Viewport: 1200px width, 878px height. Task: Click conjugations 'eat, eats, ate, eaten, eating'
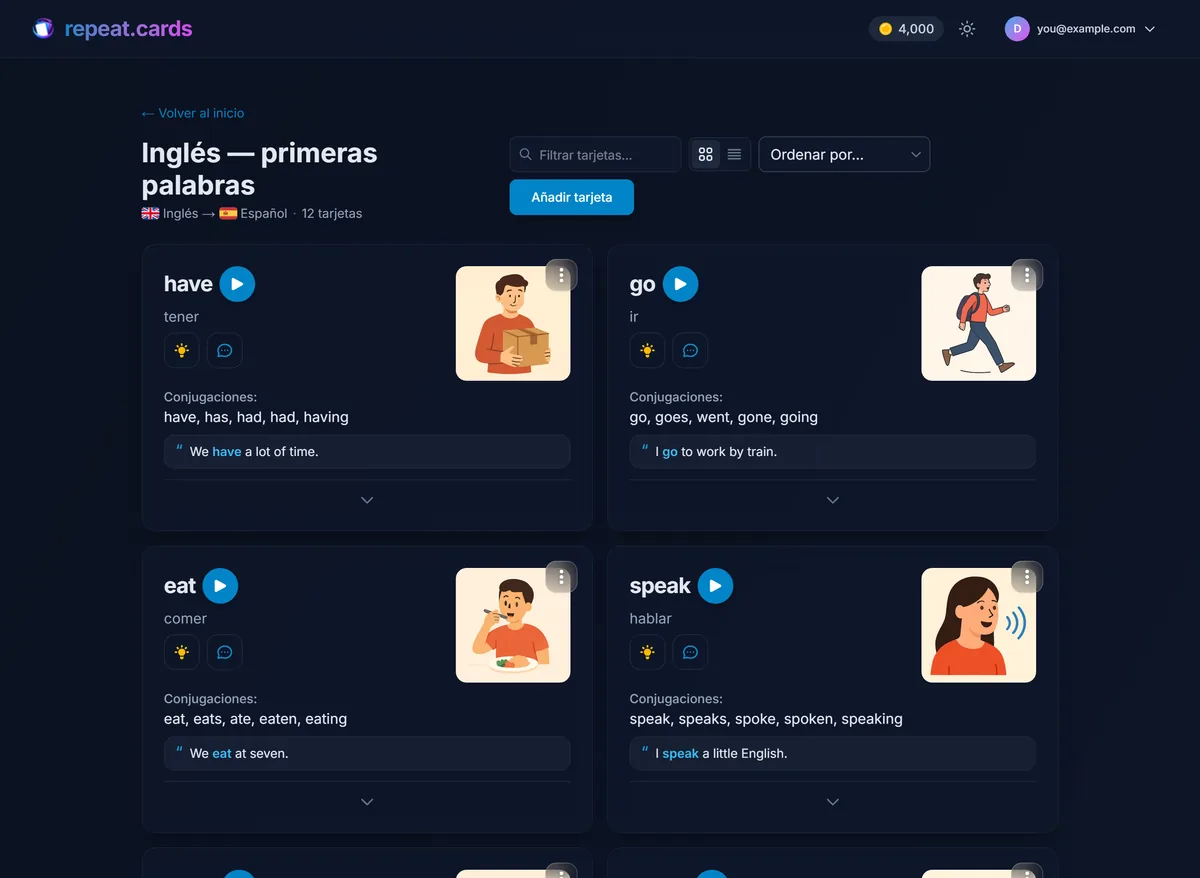(255, 719)
